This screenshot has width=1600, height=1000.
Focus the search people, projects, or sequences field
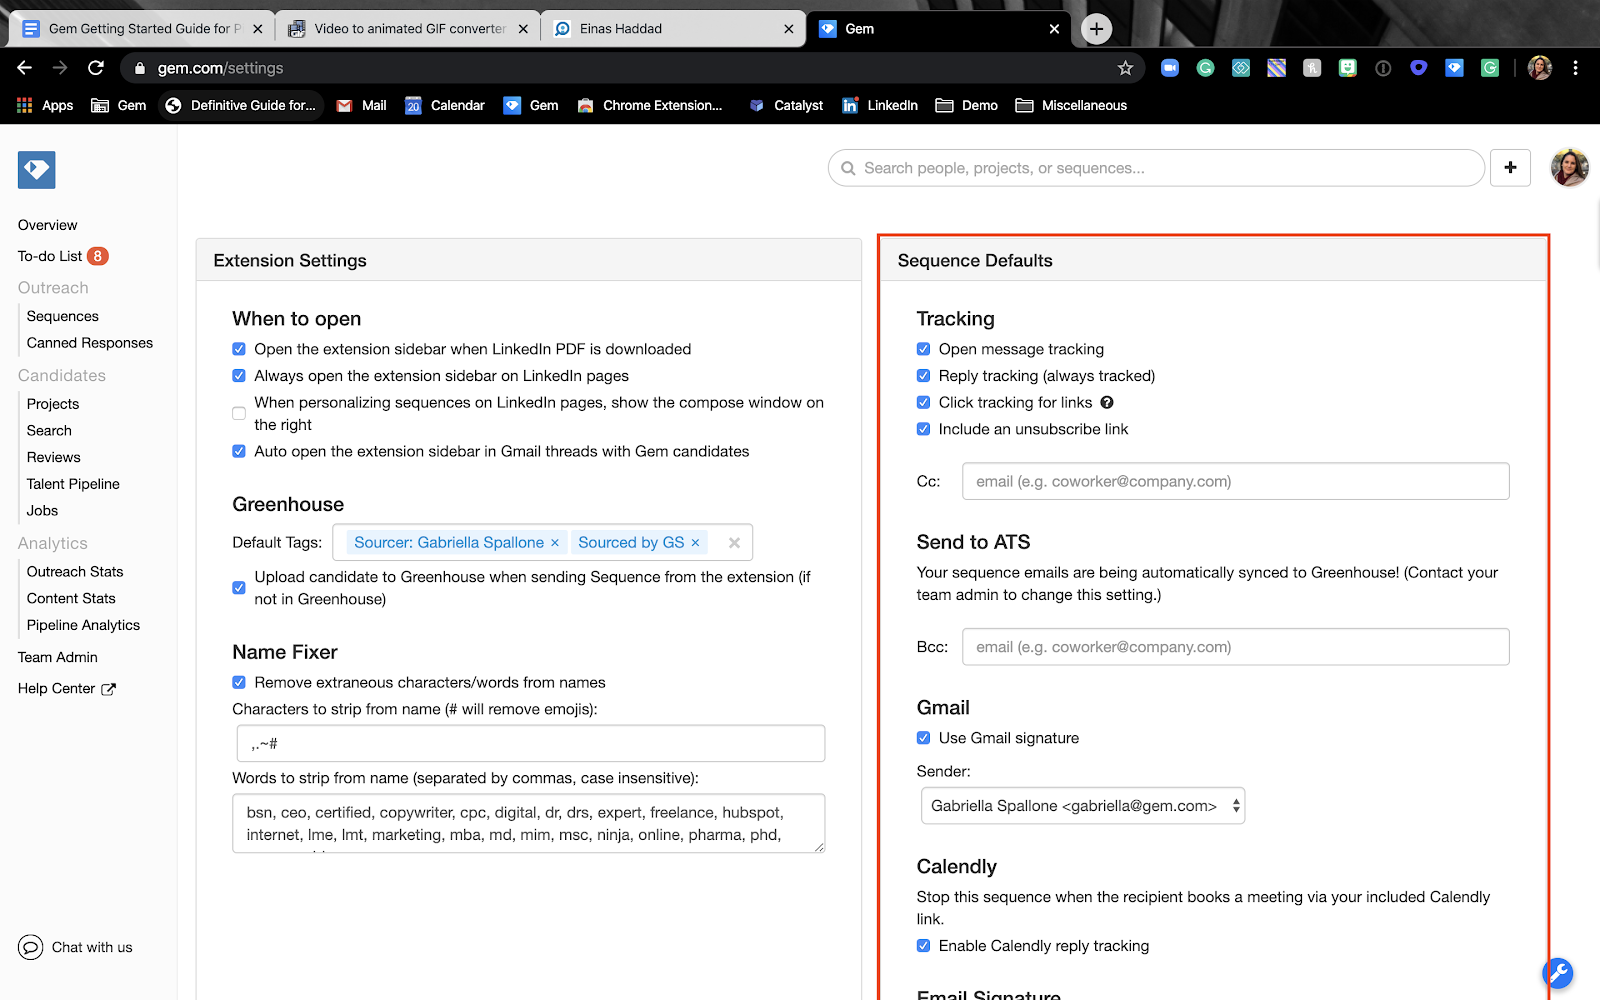[x=1156, y=168]
